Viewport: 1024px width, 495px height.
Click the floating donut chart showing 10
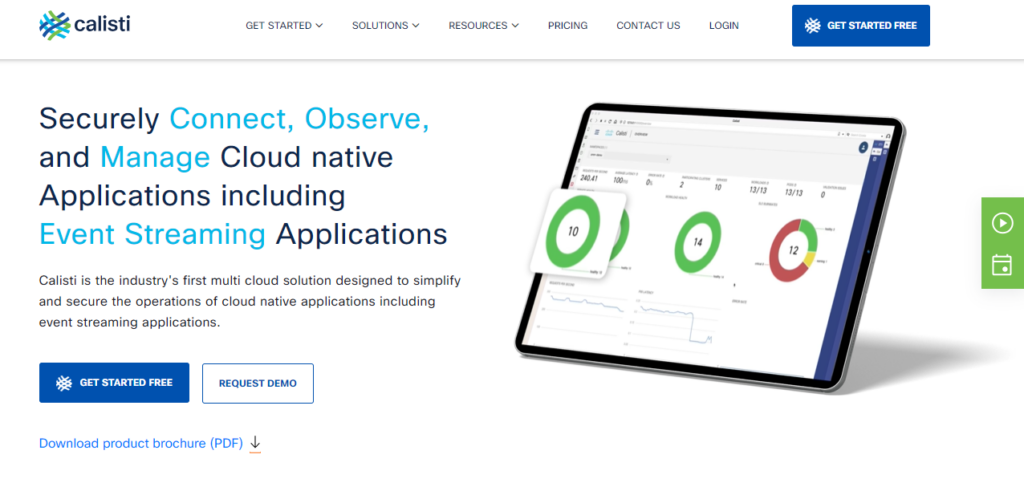[x=573, y=232]
